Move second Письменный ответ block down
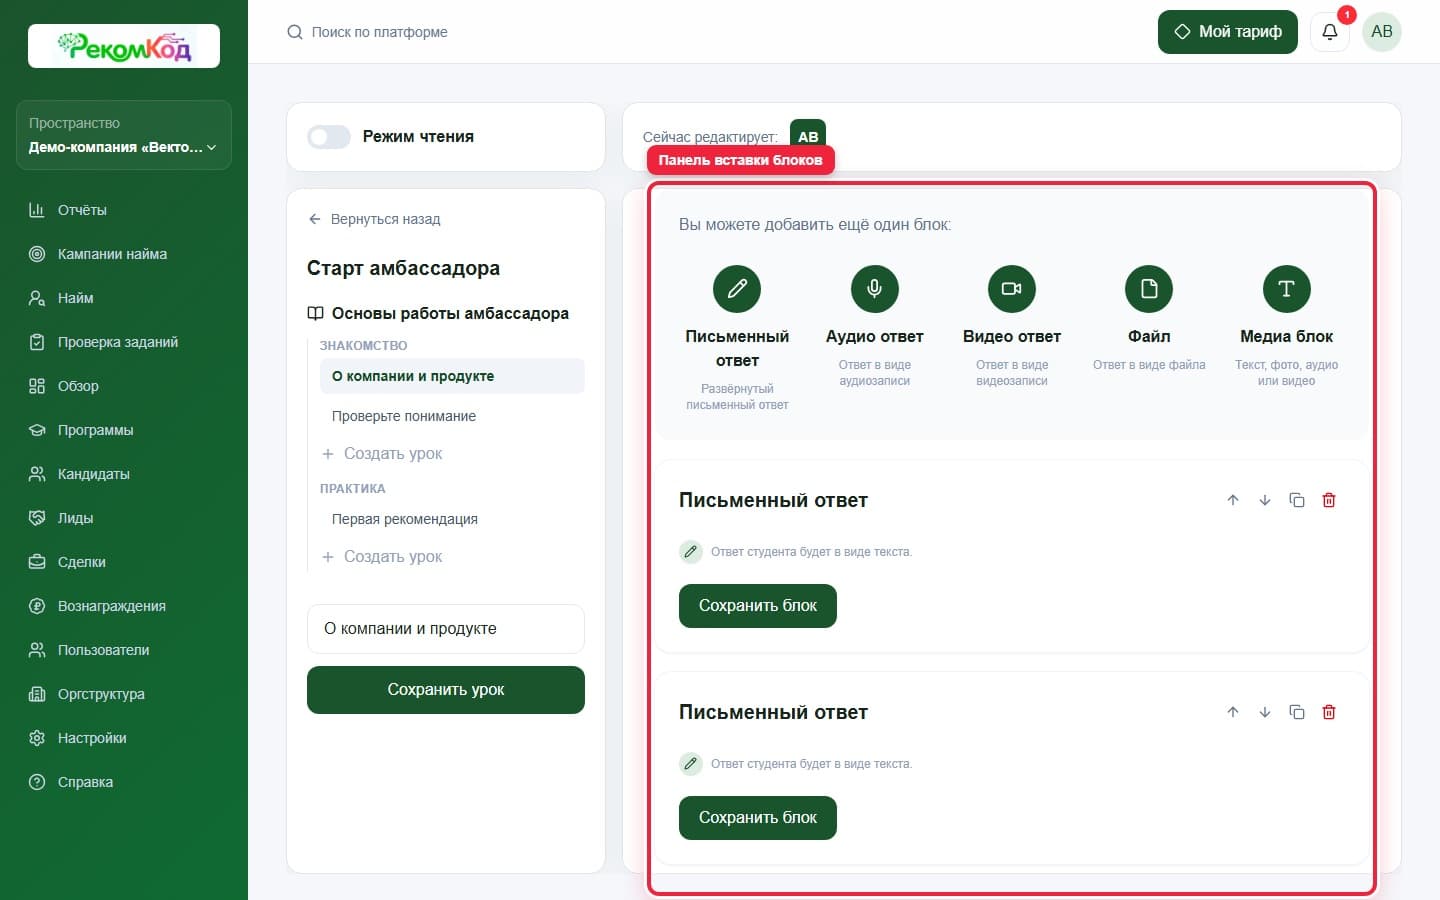 tap(1265, 712)
